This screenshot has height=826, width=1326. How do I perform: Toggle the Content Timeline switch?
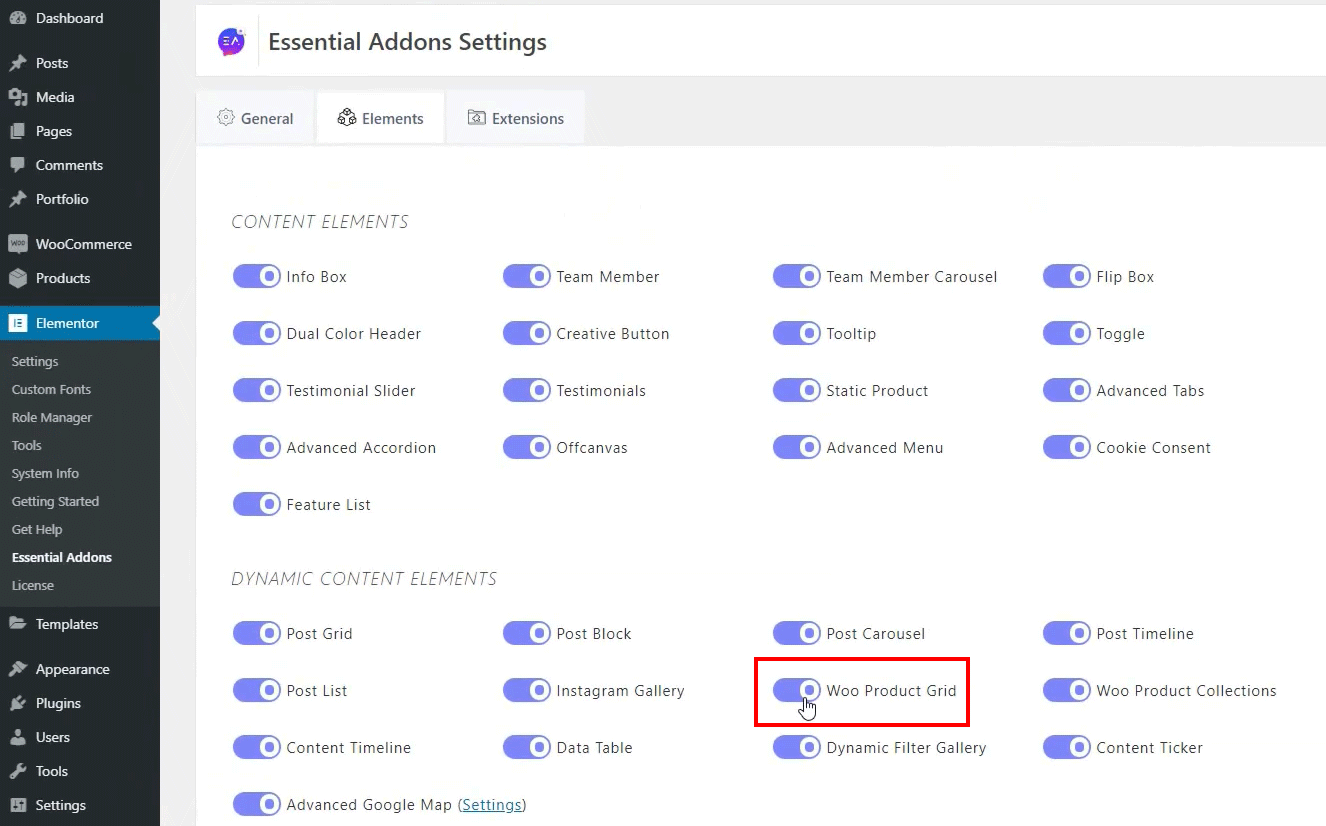tap(257, 747)
